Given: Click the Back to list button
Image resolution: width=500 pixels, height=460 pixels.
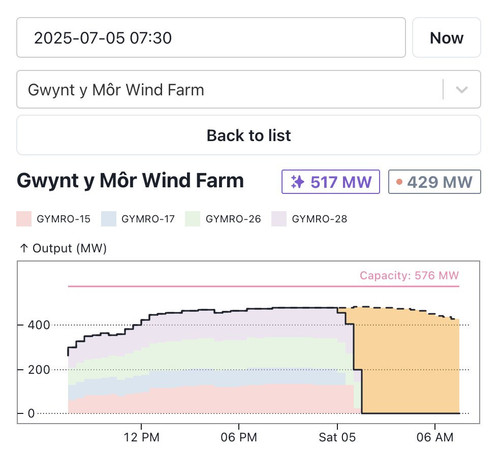Looking at the screenshot, I should pos(248,135).
